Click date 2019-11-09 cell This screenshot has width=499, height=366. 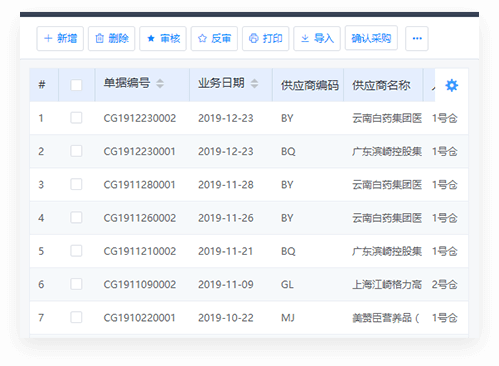226,285
